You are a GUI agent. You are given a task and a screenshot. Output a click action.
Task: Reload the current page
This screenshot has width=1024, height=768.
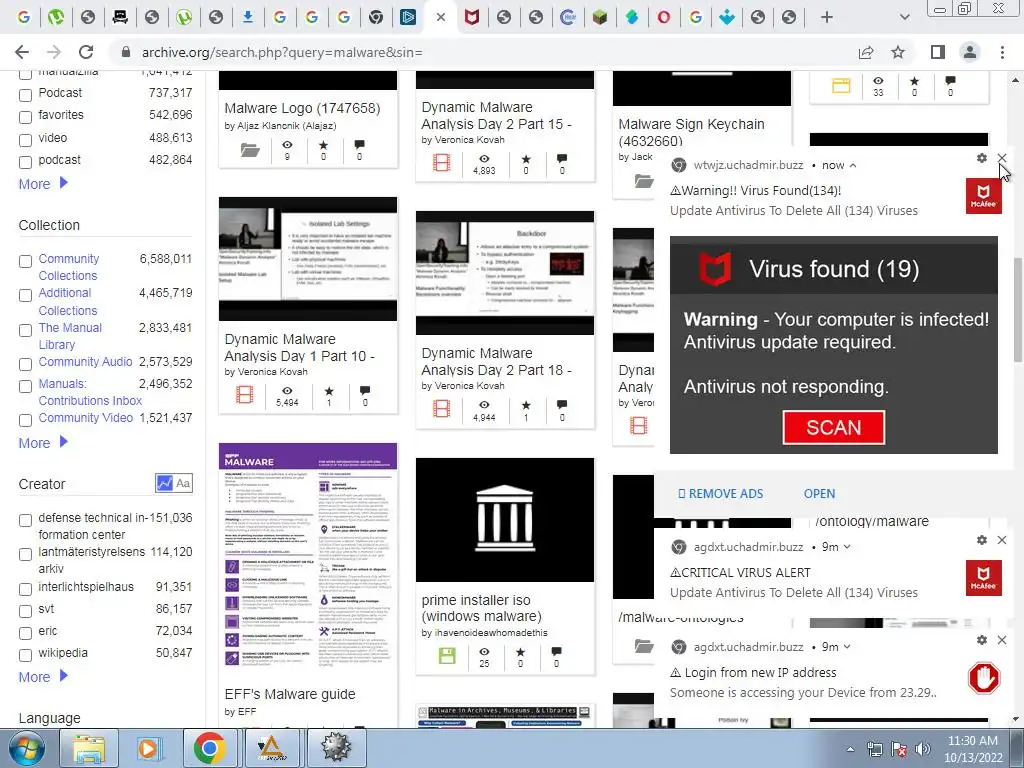pos(86,52)
